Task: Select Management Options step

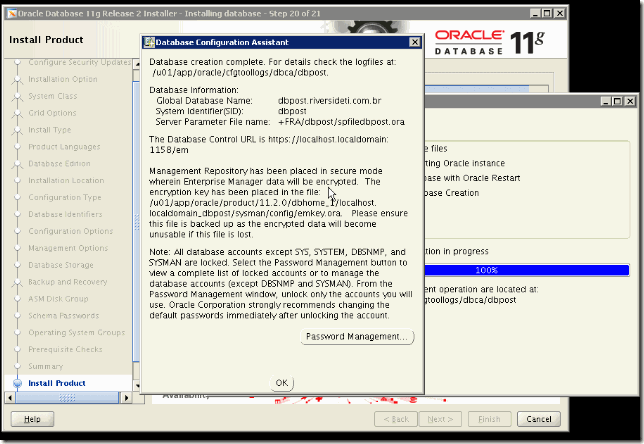Action: tap(68, 248)
